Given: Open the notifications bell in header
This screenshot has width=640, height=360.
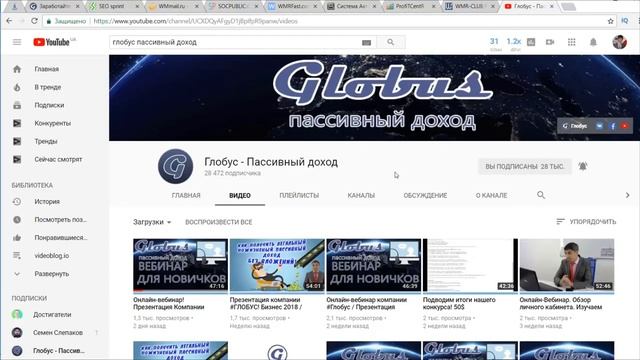Looking at the screenshot, I should point(593,42).
